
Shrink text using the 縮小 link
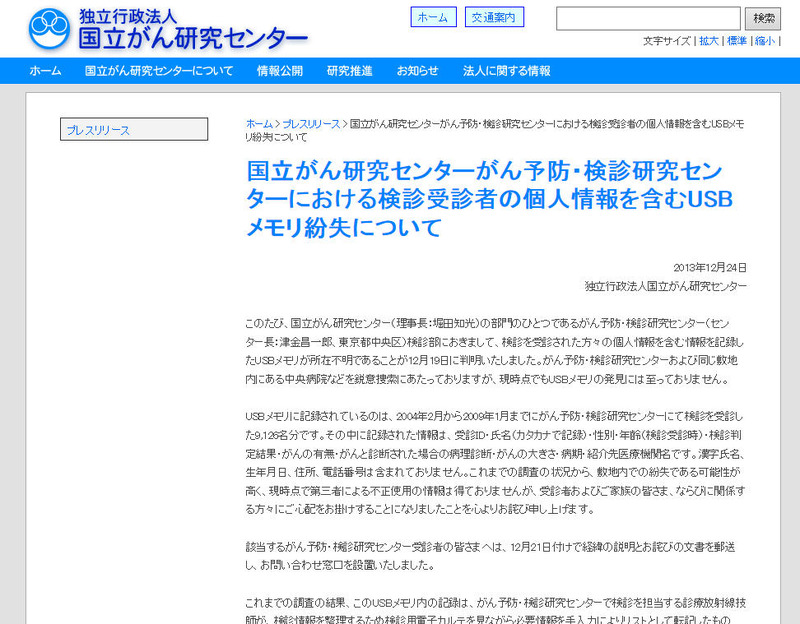click(765, 41)
